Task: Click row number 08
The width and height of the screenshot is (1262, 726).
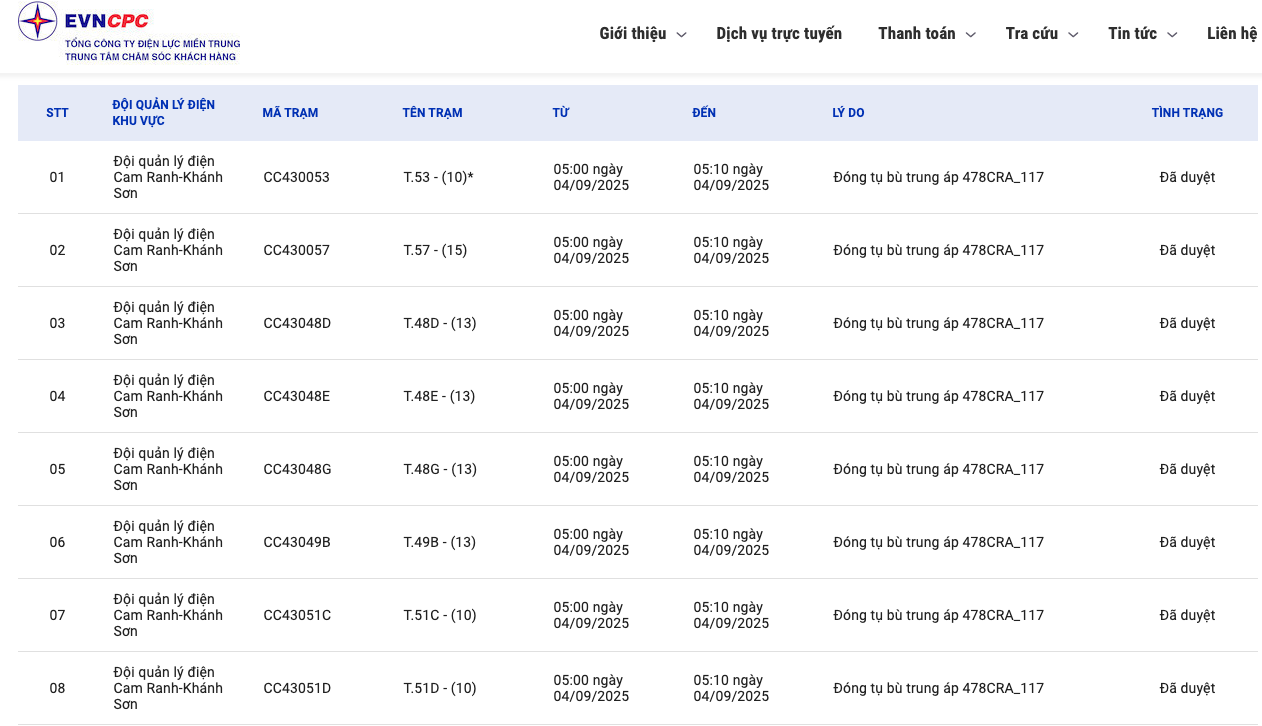Action: click(x=57, y=688)
